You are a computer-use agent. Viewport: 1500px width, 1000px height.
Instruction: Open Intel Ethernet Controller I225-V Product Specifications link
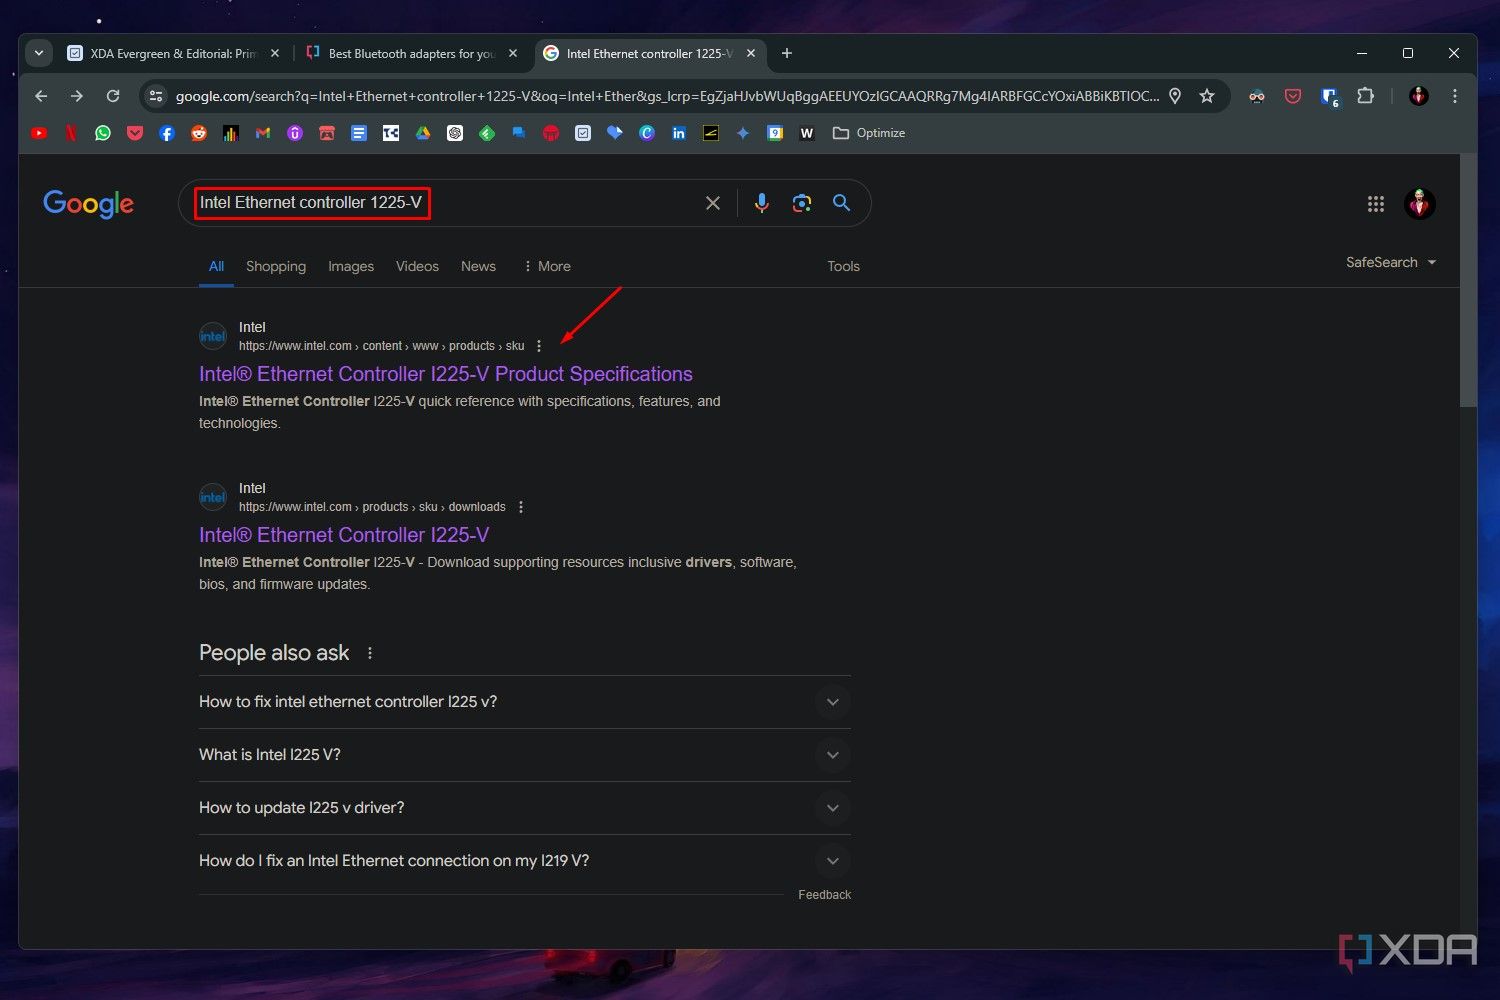pos(446,374)
